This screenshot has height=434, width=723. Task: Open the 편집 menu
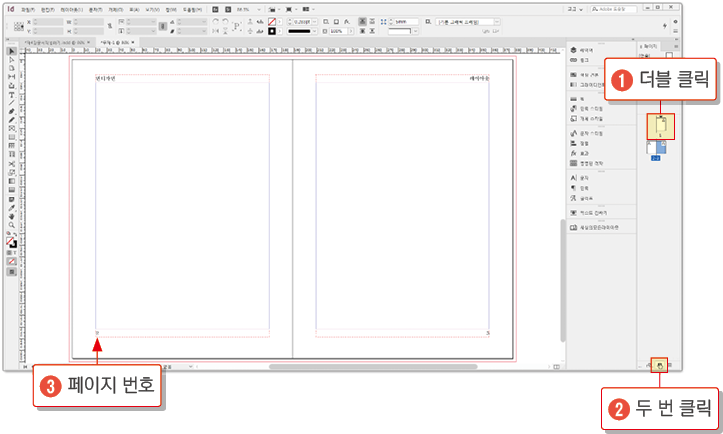(x=48, y=9)
